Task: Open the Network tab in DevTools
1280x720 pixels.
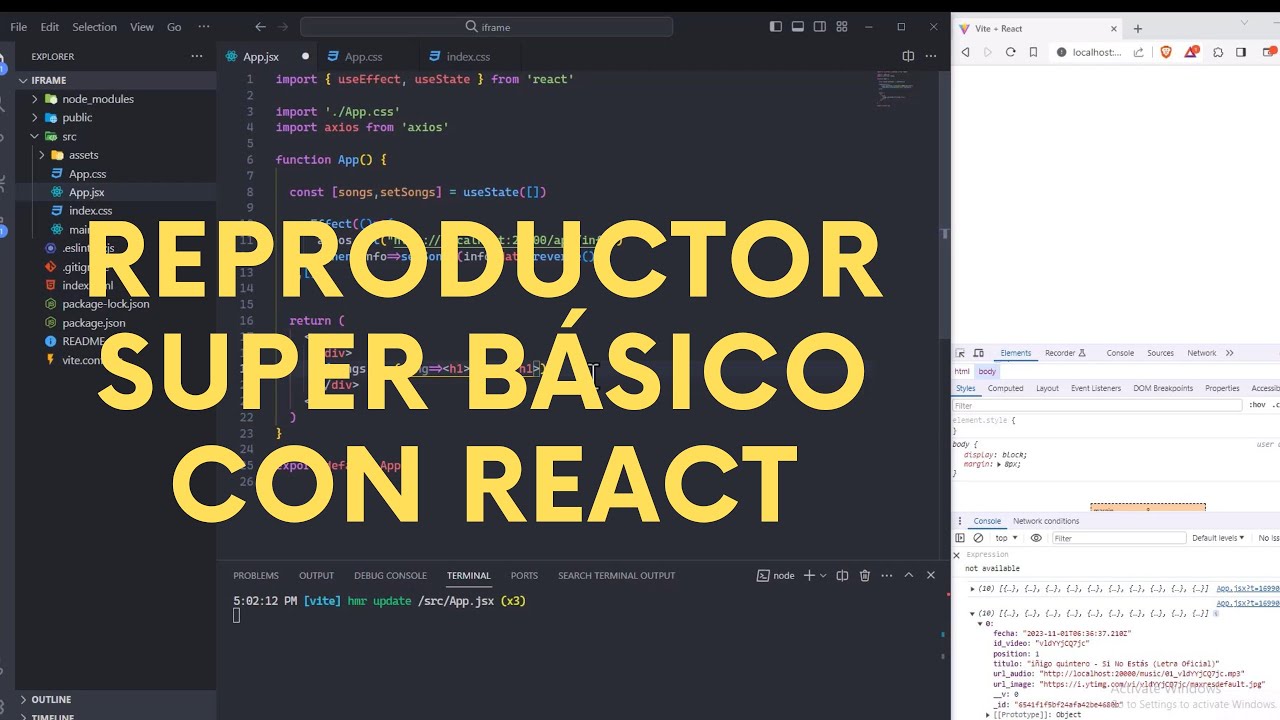Action: [x=1202, y=353]
